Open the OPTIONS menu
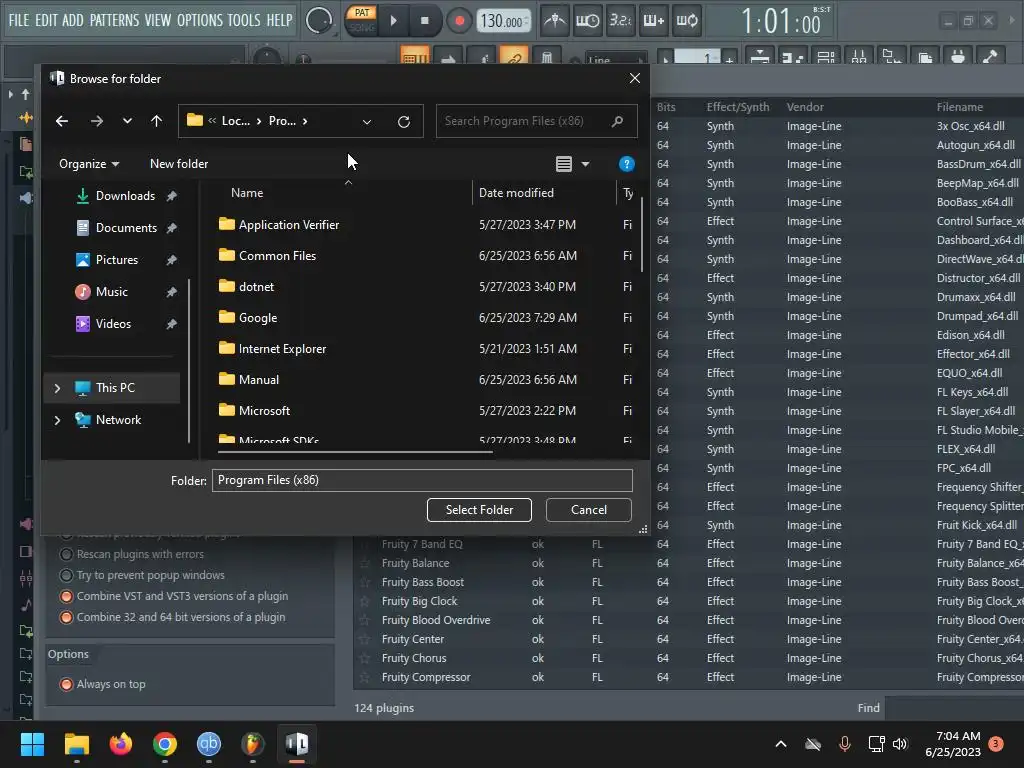 (x=200, y=20)
